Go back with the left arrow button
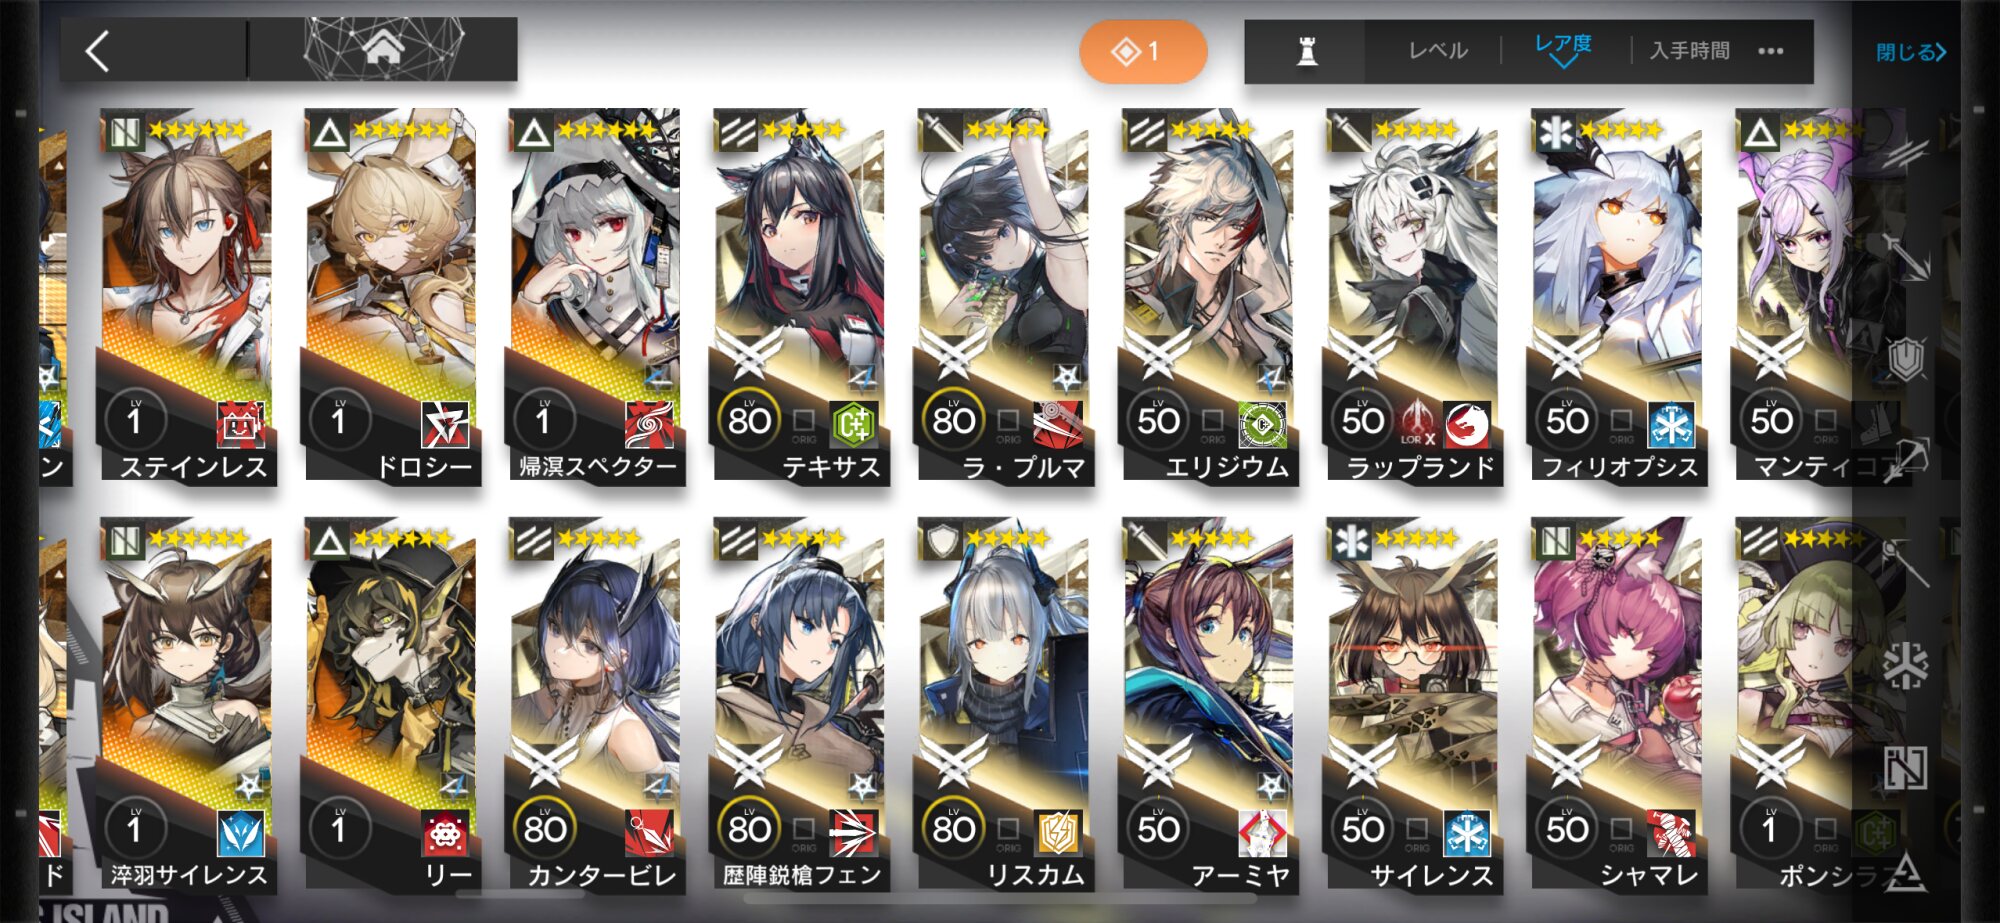 click(x=97, y=51)
